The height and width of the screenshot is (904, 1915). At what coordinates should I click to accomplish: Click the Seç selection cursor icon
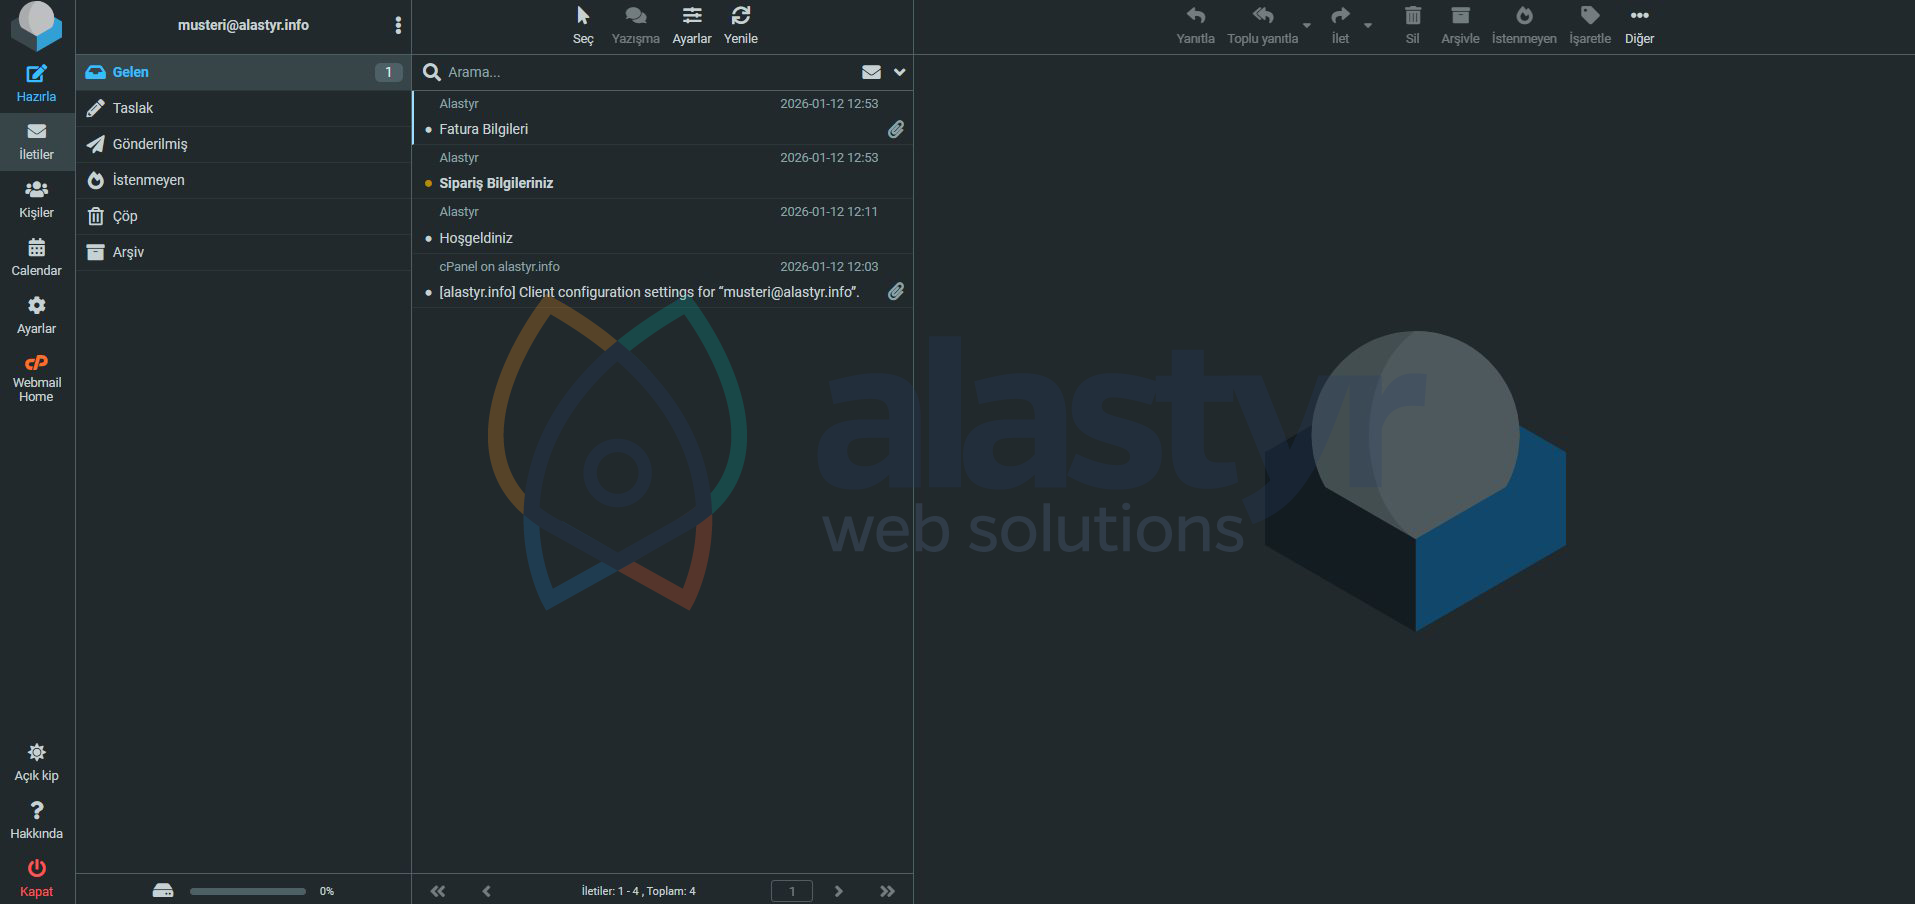tap(583, 17)
